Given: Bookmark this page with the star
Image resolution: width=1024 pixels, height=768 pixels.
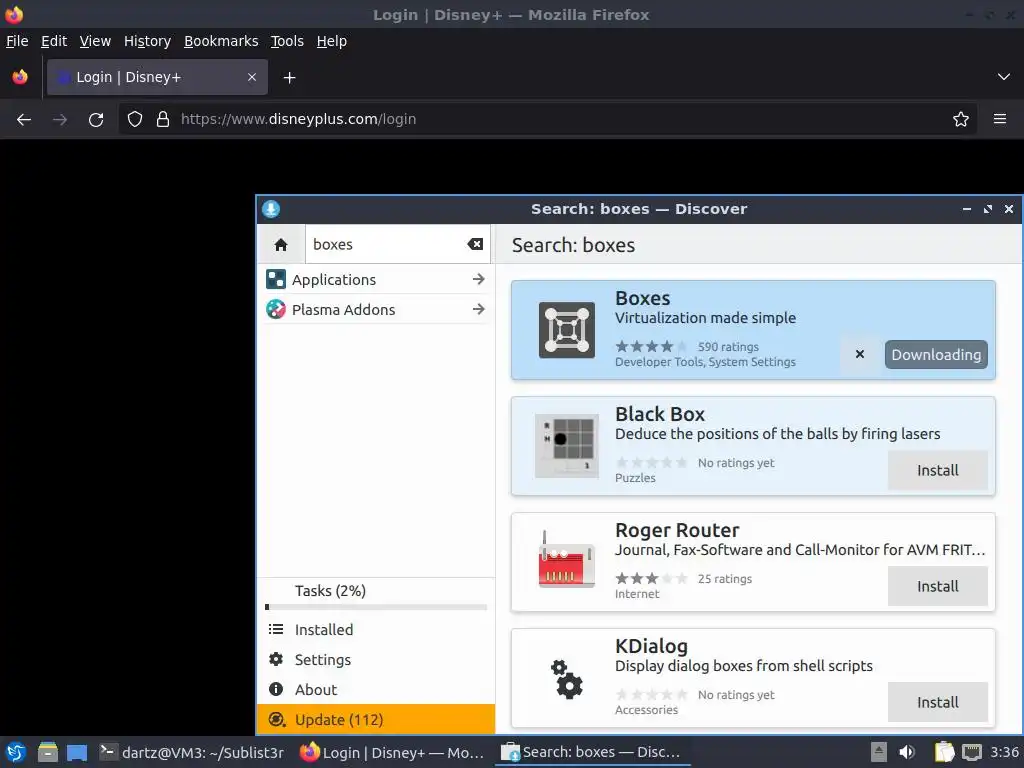Looking at the screenshot, I should coord(961,120).
